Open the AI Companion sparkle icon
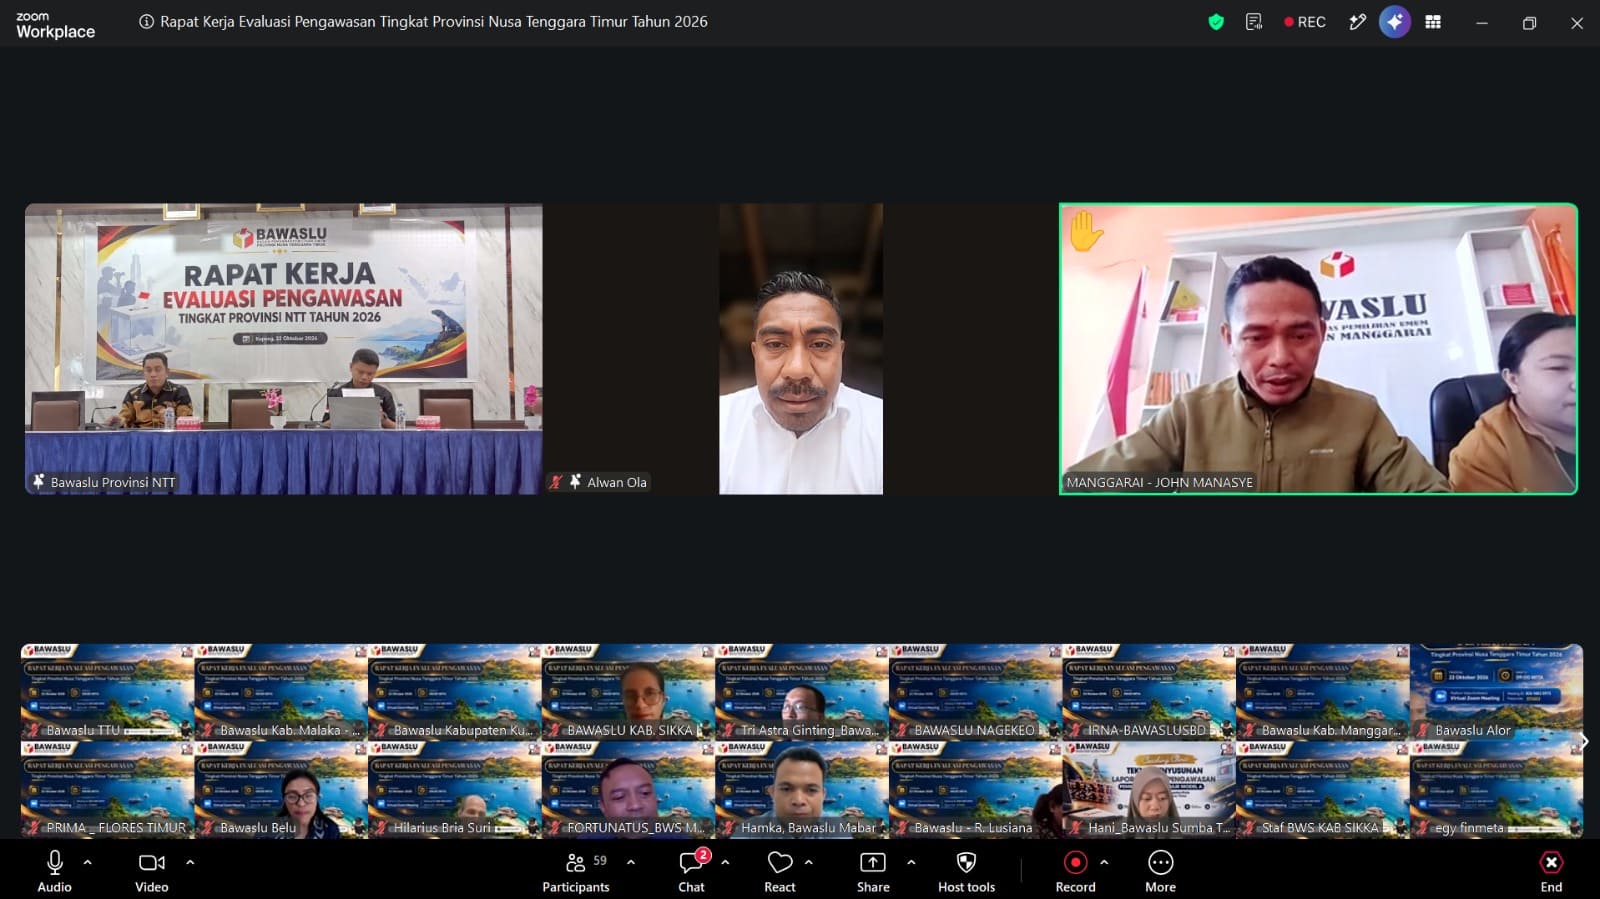The height and width of the screenshot is (899, 1600). tap(1395, 22)
